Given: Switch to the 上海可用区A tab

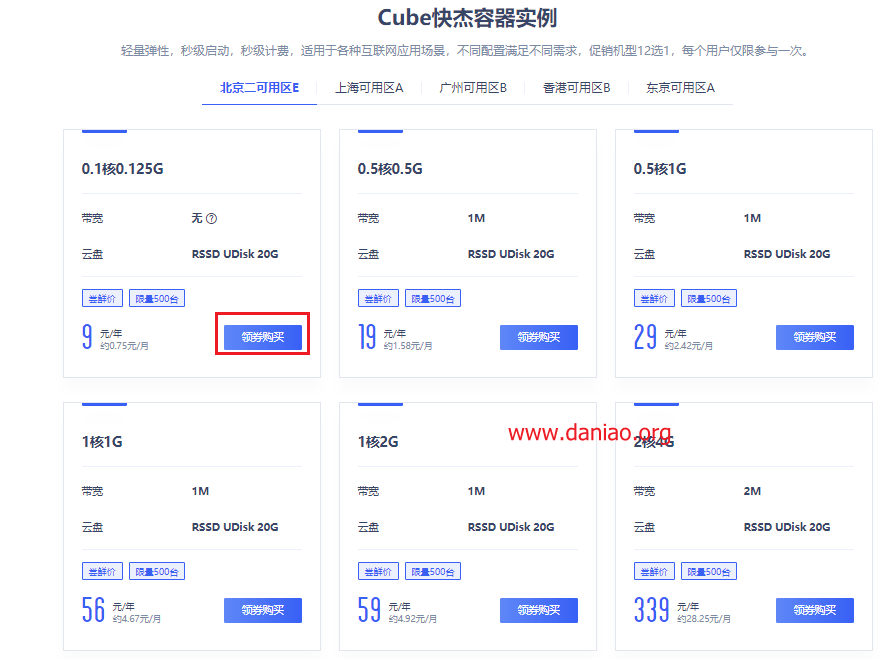Looking at the screenshot, I should (369, 88).
